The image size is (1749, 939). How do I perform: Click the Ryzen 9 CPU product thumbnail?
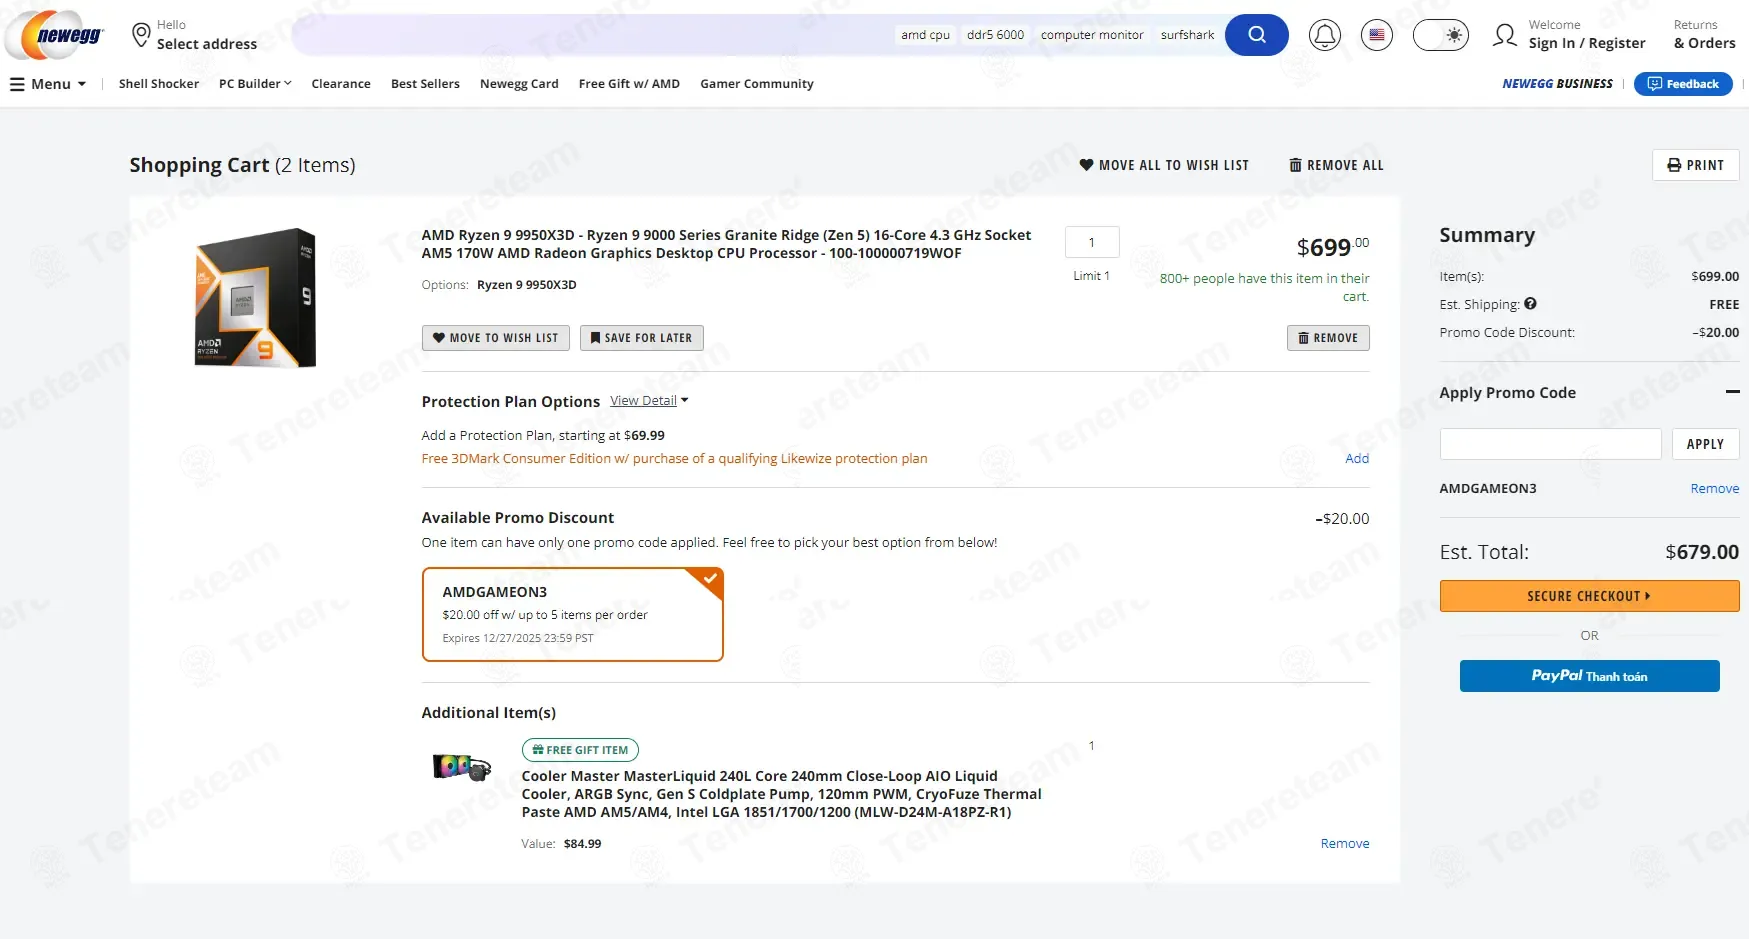pos(256,298)
